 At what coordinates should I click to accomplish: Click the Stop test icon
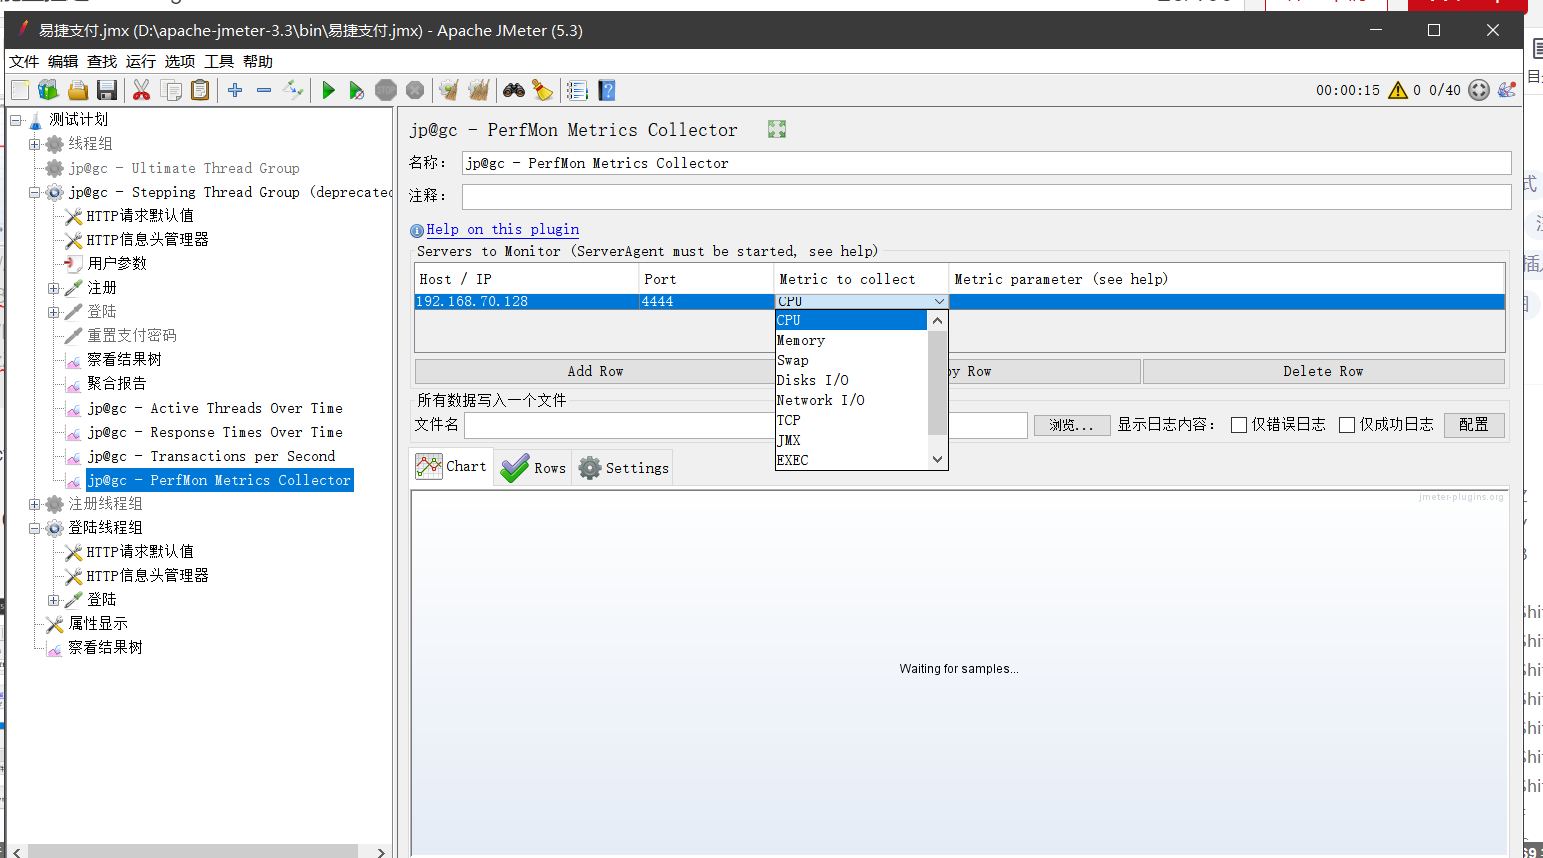click(386, 90)
